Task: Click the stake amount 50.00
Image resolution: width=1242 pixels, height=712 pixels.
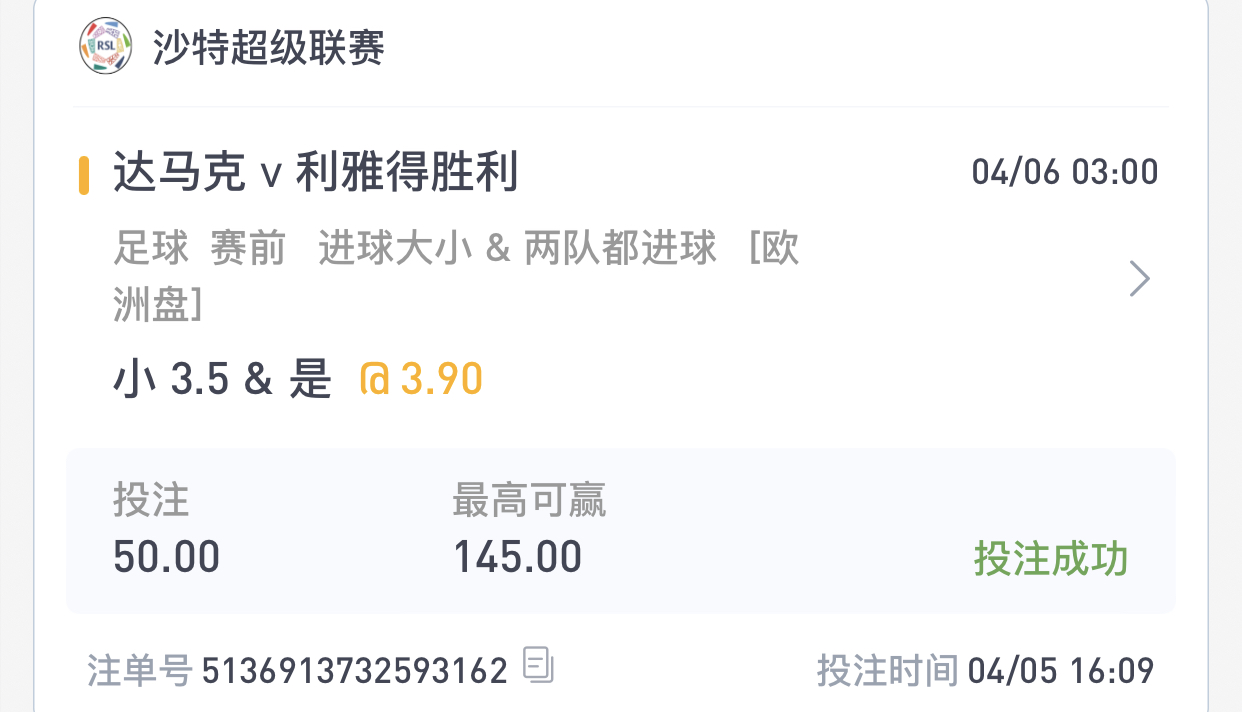Action: (167, 557)
